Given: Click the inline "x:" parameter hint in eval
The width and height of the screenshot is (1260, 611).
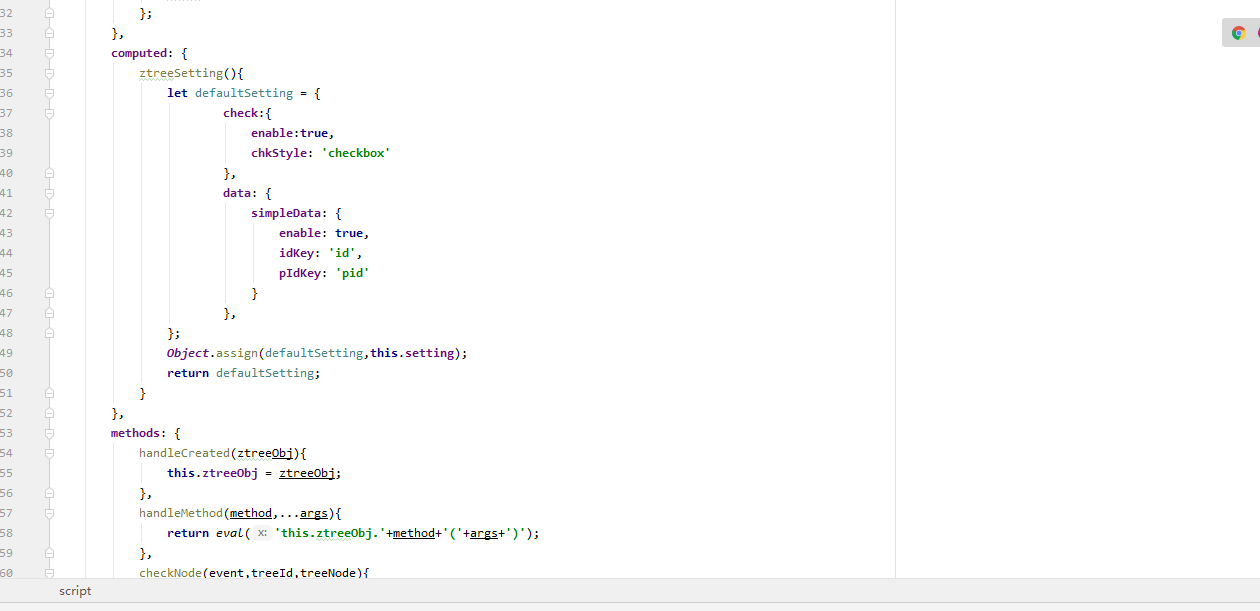Looking at the screenshot, I should click(x=261, y=532).
